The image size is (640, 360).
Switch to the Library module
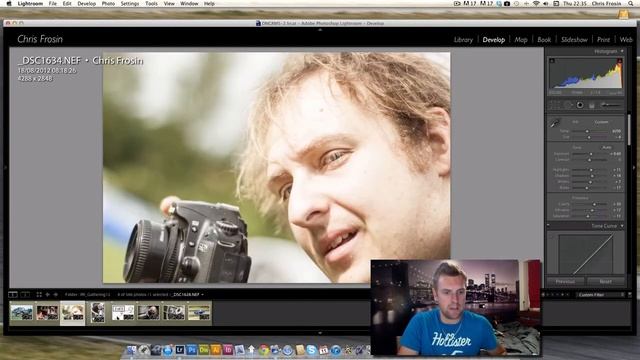point(463,40)
